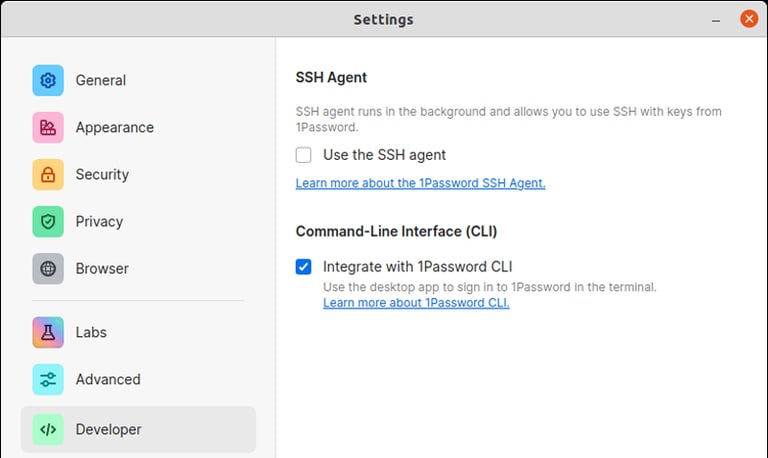Close the Settings window
Image resolution: width=768 pixels, height=458 pixels.
(748, 19)
